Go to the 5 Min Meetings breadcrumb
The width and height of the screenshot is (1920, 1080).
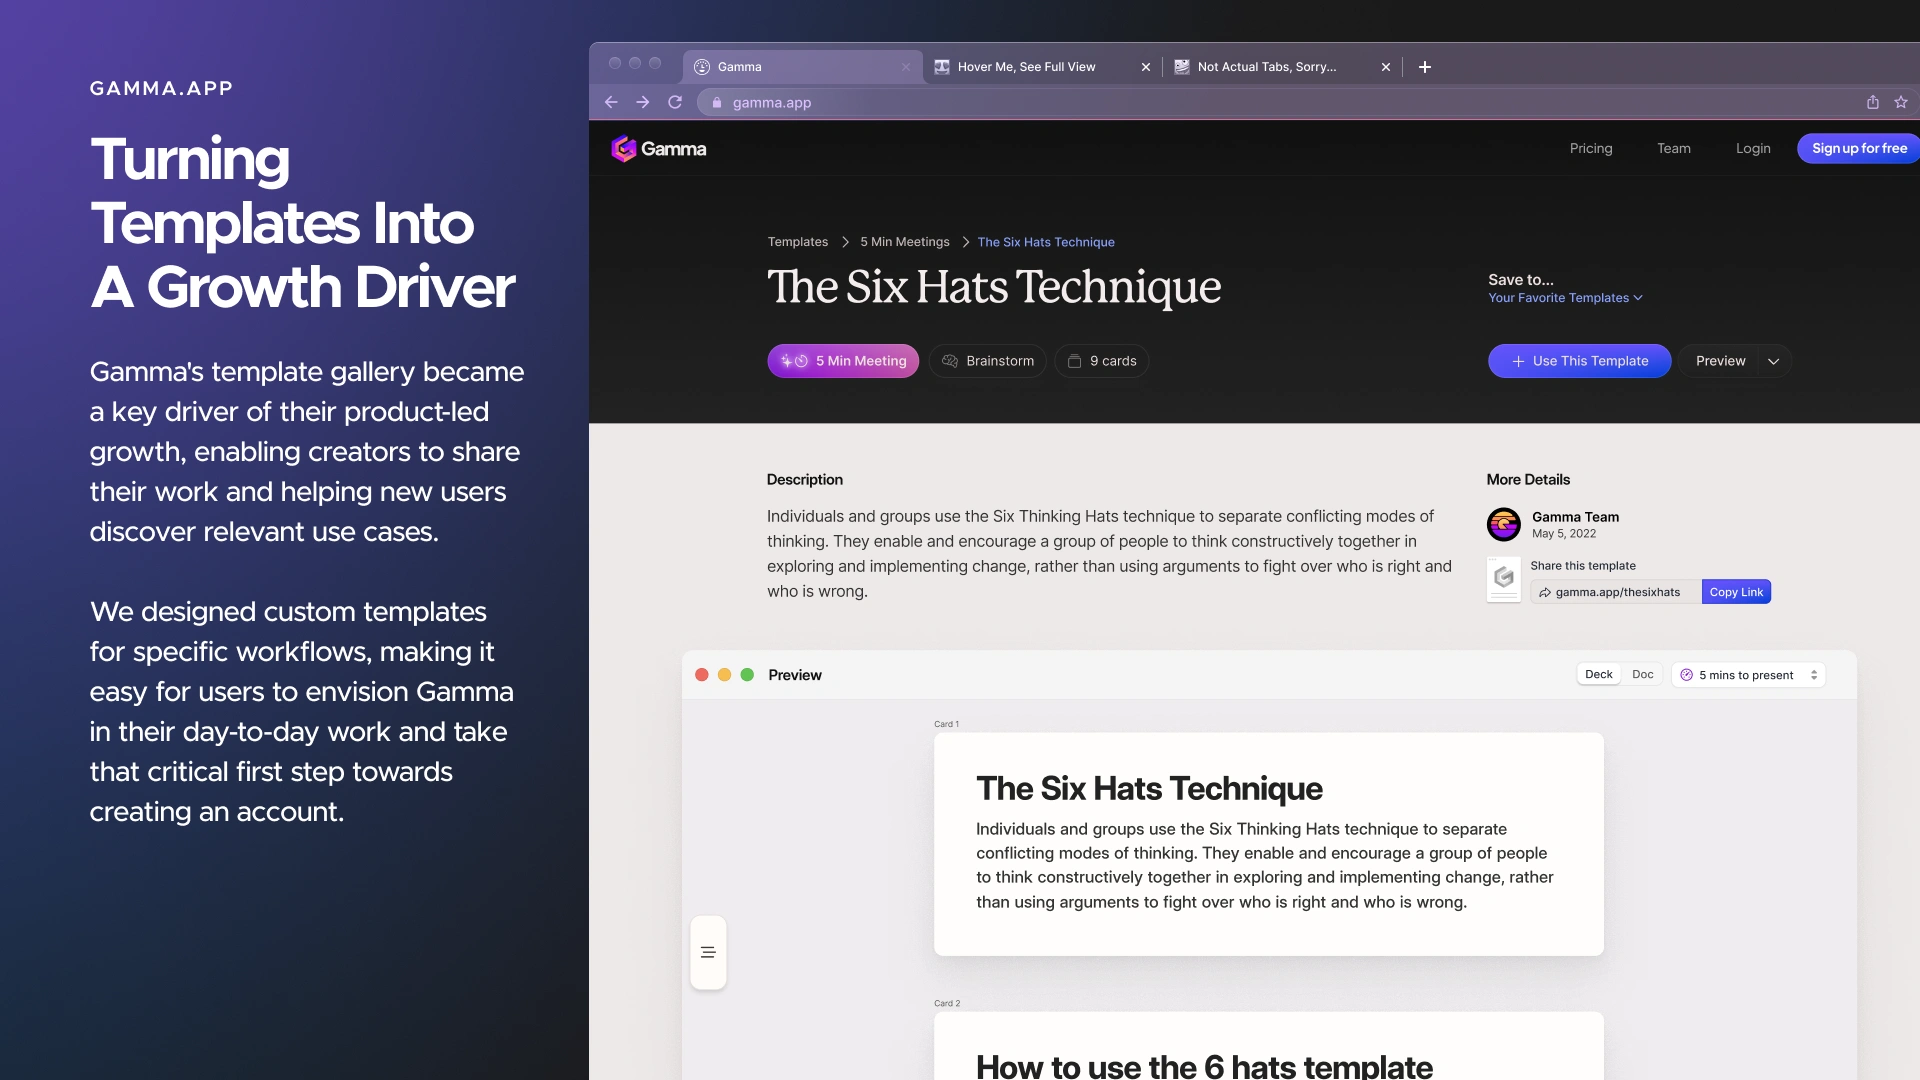point(905,242)
